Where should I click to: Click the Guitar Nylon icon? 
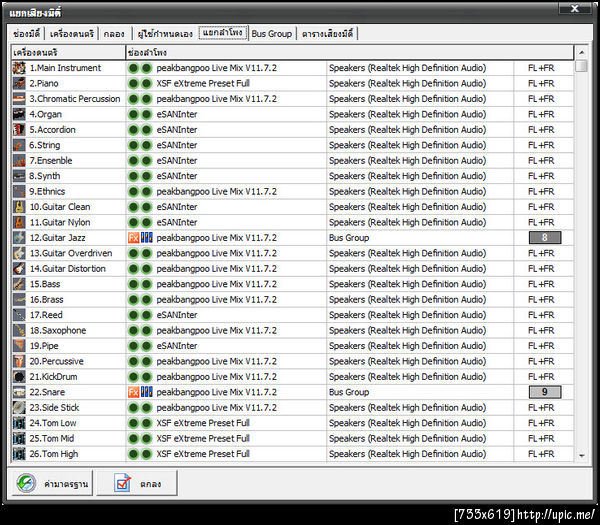19,222
